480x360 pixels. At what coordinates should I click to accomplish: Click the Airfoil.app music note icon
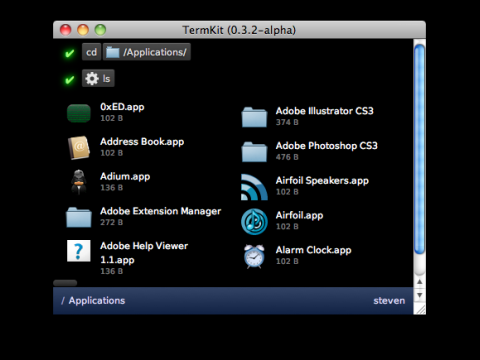(x=254, y=222)
